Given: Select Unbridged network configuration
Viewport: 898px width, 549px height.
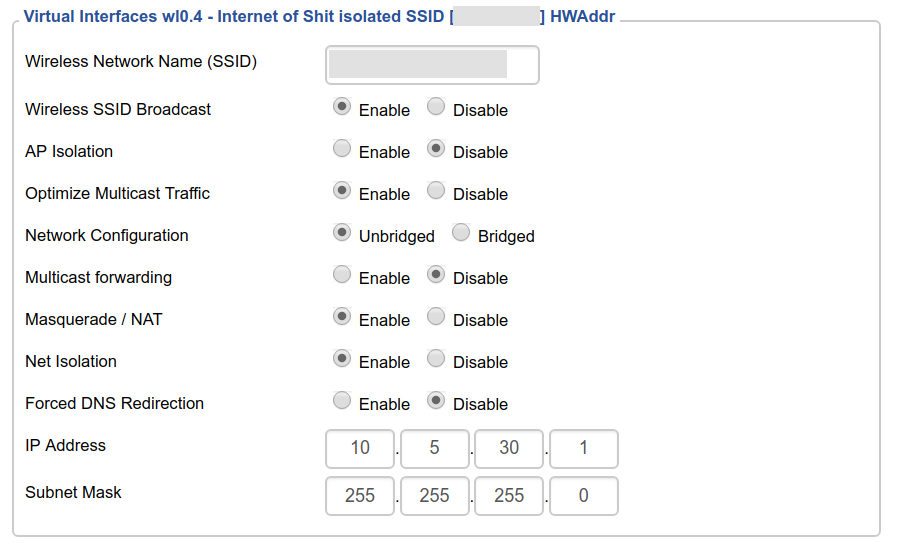Looking at the screenshot, I should 342,233.
